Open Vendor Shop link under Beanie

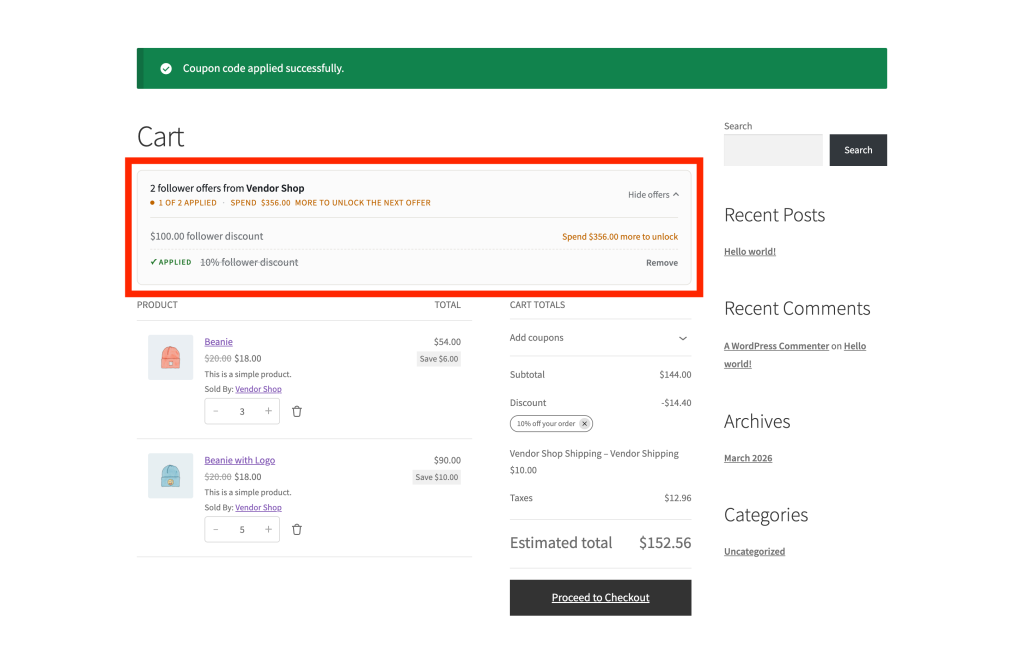[258, 389]
